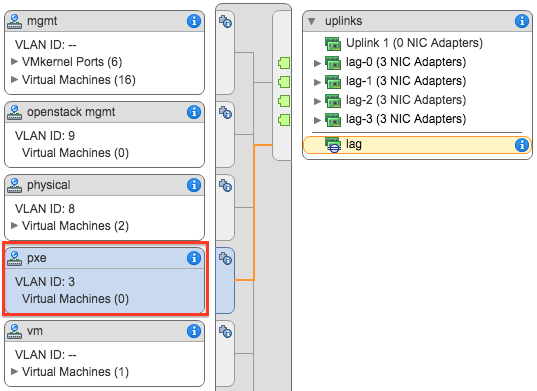Image resolution: width=537 pixels, height=391 pixels.
Task: Select Uplink 1 (0 NIC Adapters)
Action: tap(414, 43)
